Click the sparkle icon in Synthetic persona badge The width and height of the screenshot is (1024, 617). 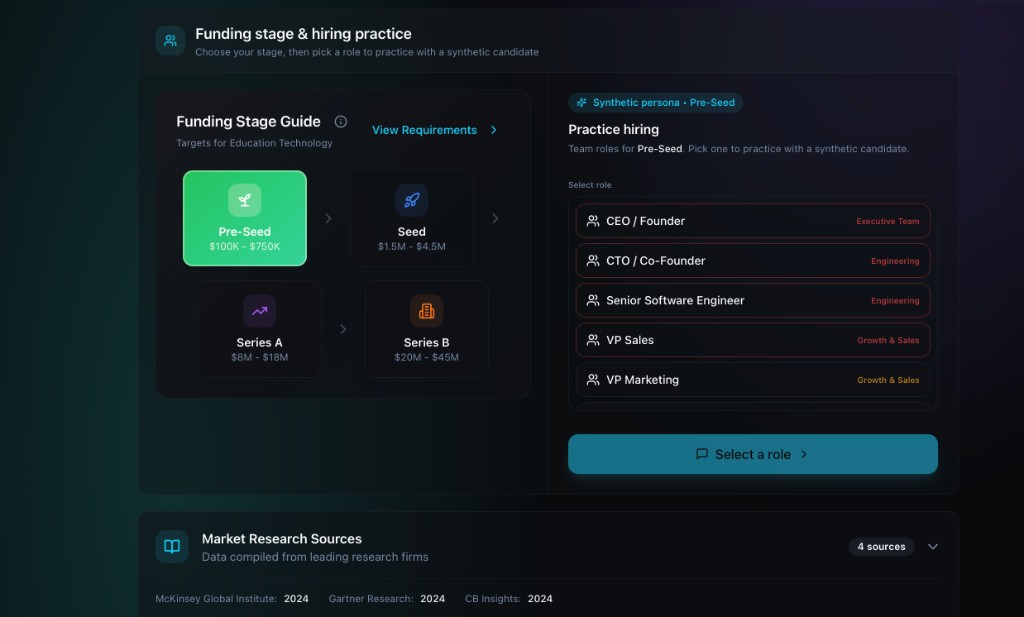(581, 103)
